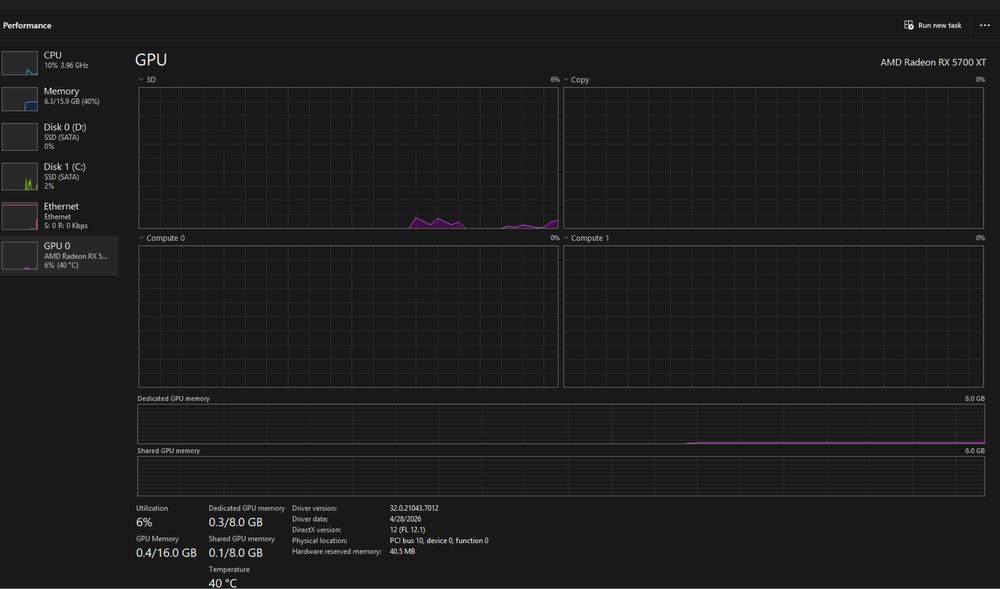Screen dimensions: 1000x589
Task: Click the Copy engine graph
Action: [x=773, y=157]
